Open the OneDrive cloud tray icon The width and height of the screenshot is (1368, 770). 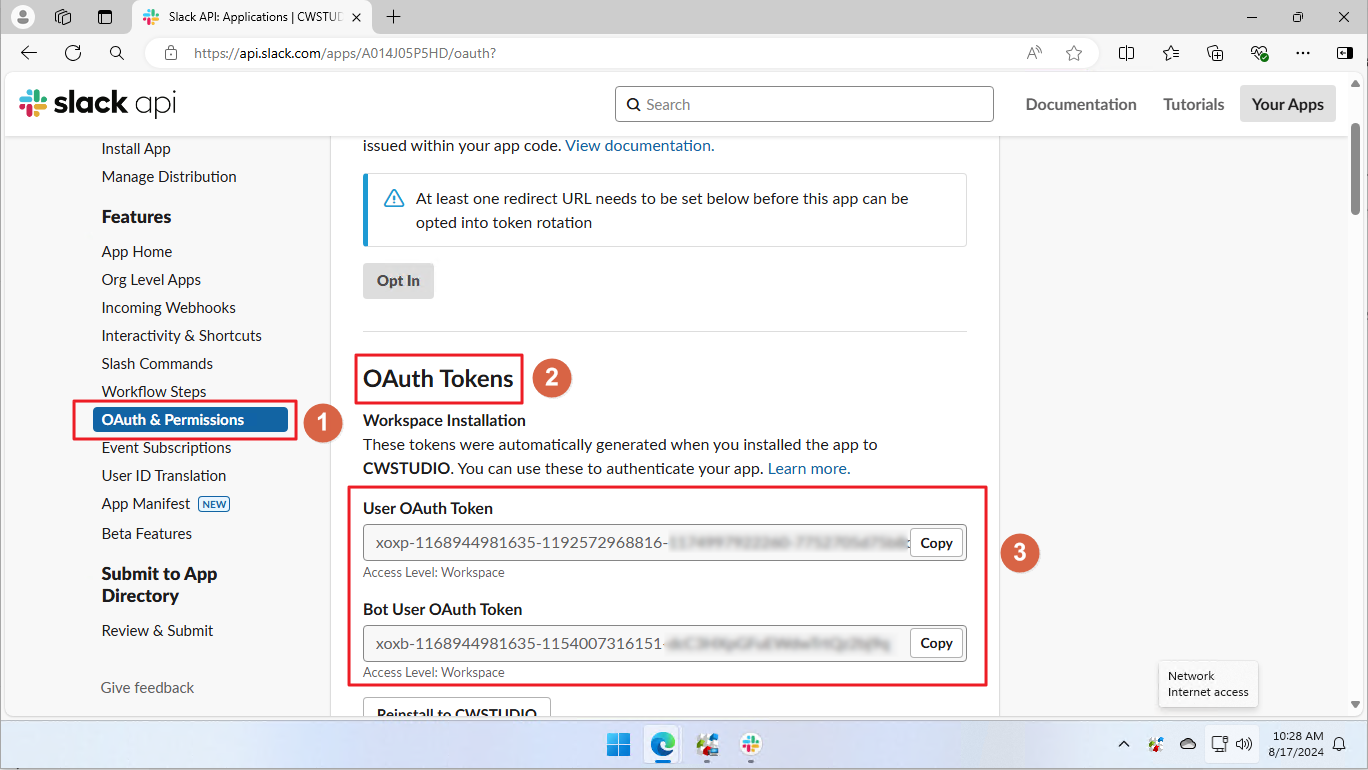click(1188, 744)
